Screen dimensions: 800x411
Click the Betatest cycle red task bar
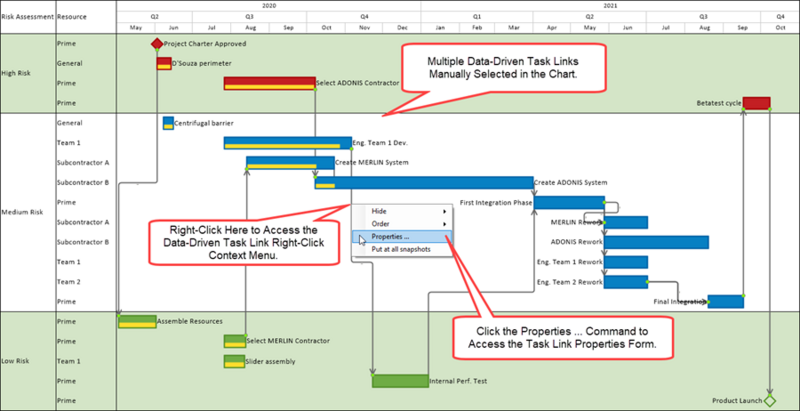(757, 103)
